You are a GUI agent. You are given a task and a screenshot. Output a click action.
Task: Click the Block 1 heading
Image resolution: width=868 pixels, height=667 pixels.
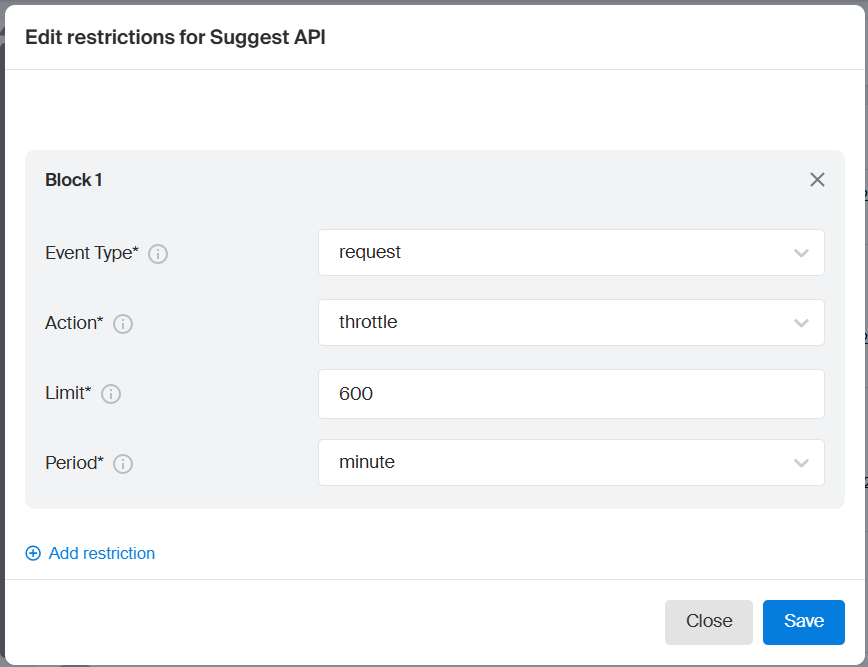pyautogui.click(x=74, y=180)
